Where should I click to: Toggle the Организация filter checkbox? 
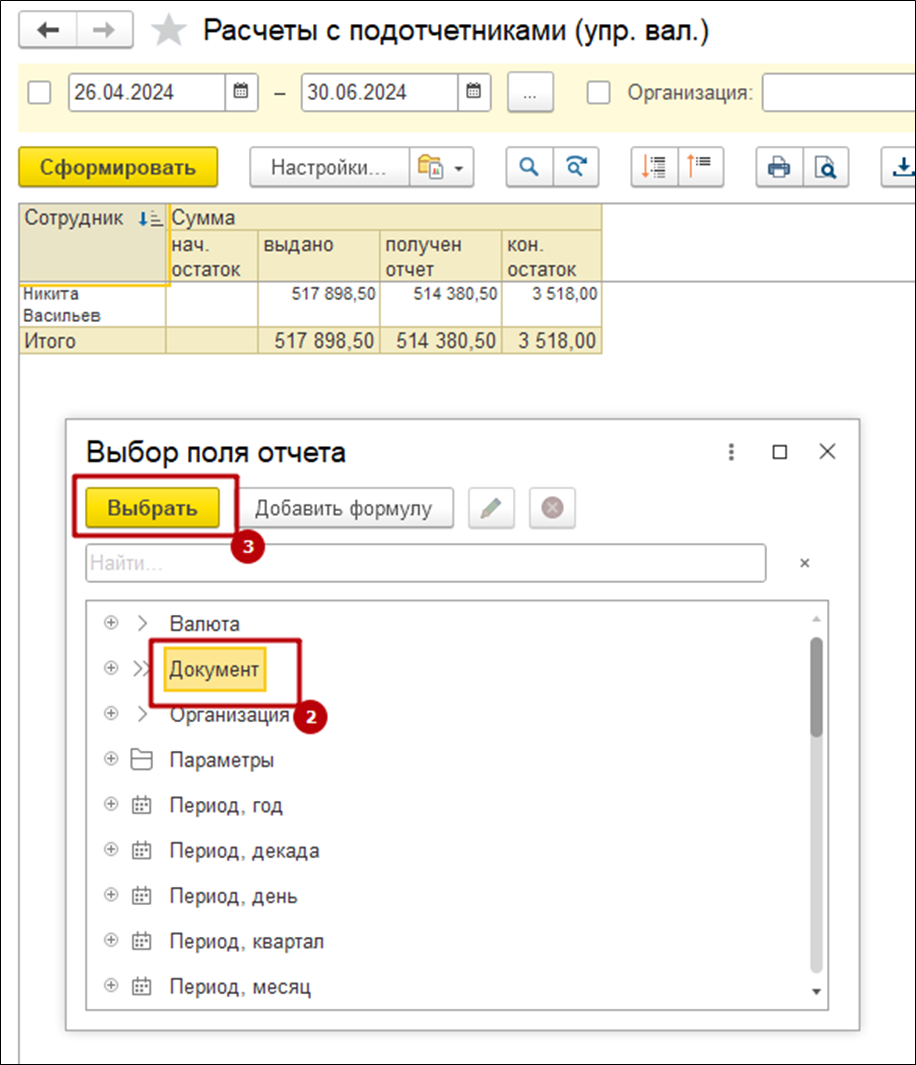point(598,93)
